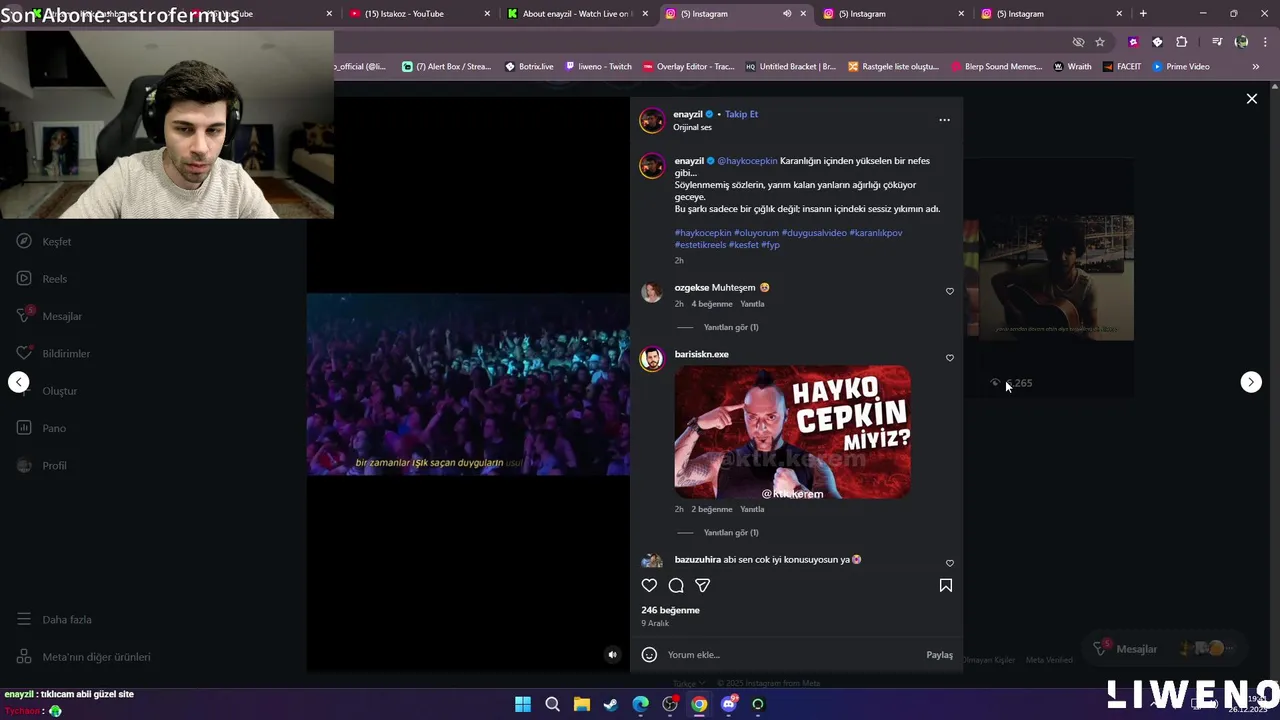Focus the 'Yorum ekle...' comment field

pyautogui.click(x=790, y=655)
